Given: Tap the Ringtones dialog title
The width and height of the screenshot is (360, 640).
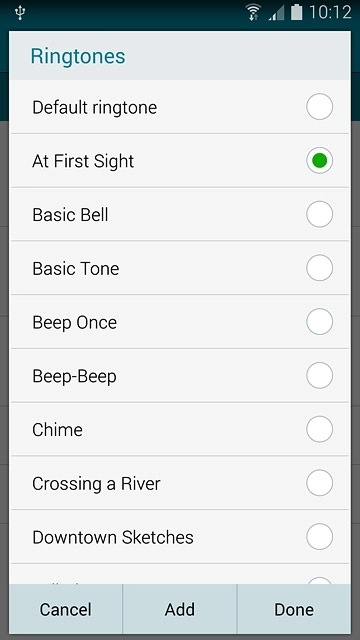Looking at the screenshot, I should click(78, 56).
